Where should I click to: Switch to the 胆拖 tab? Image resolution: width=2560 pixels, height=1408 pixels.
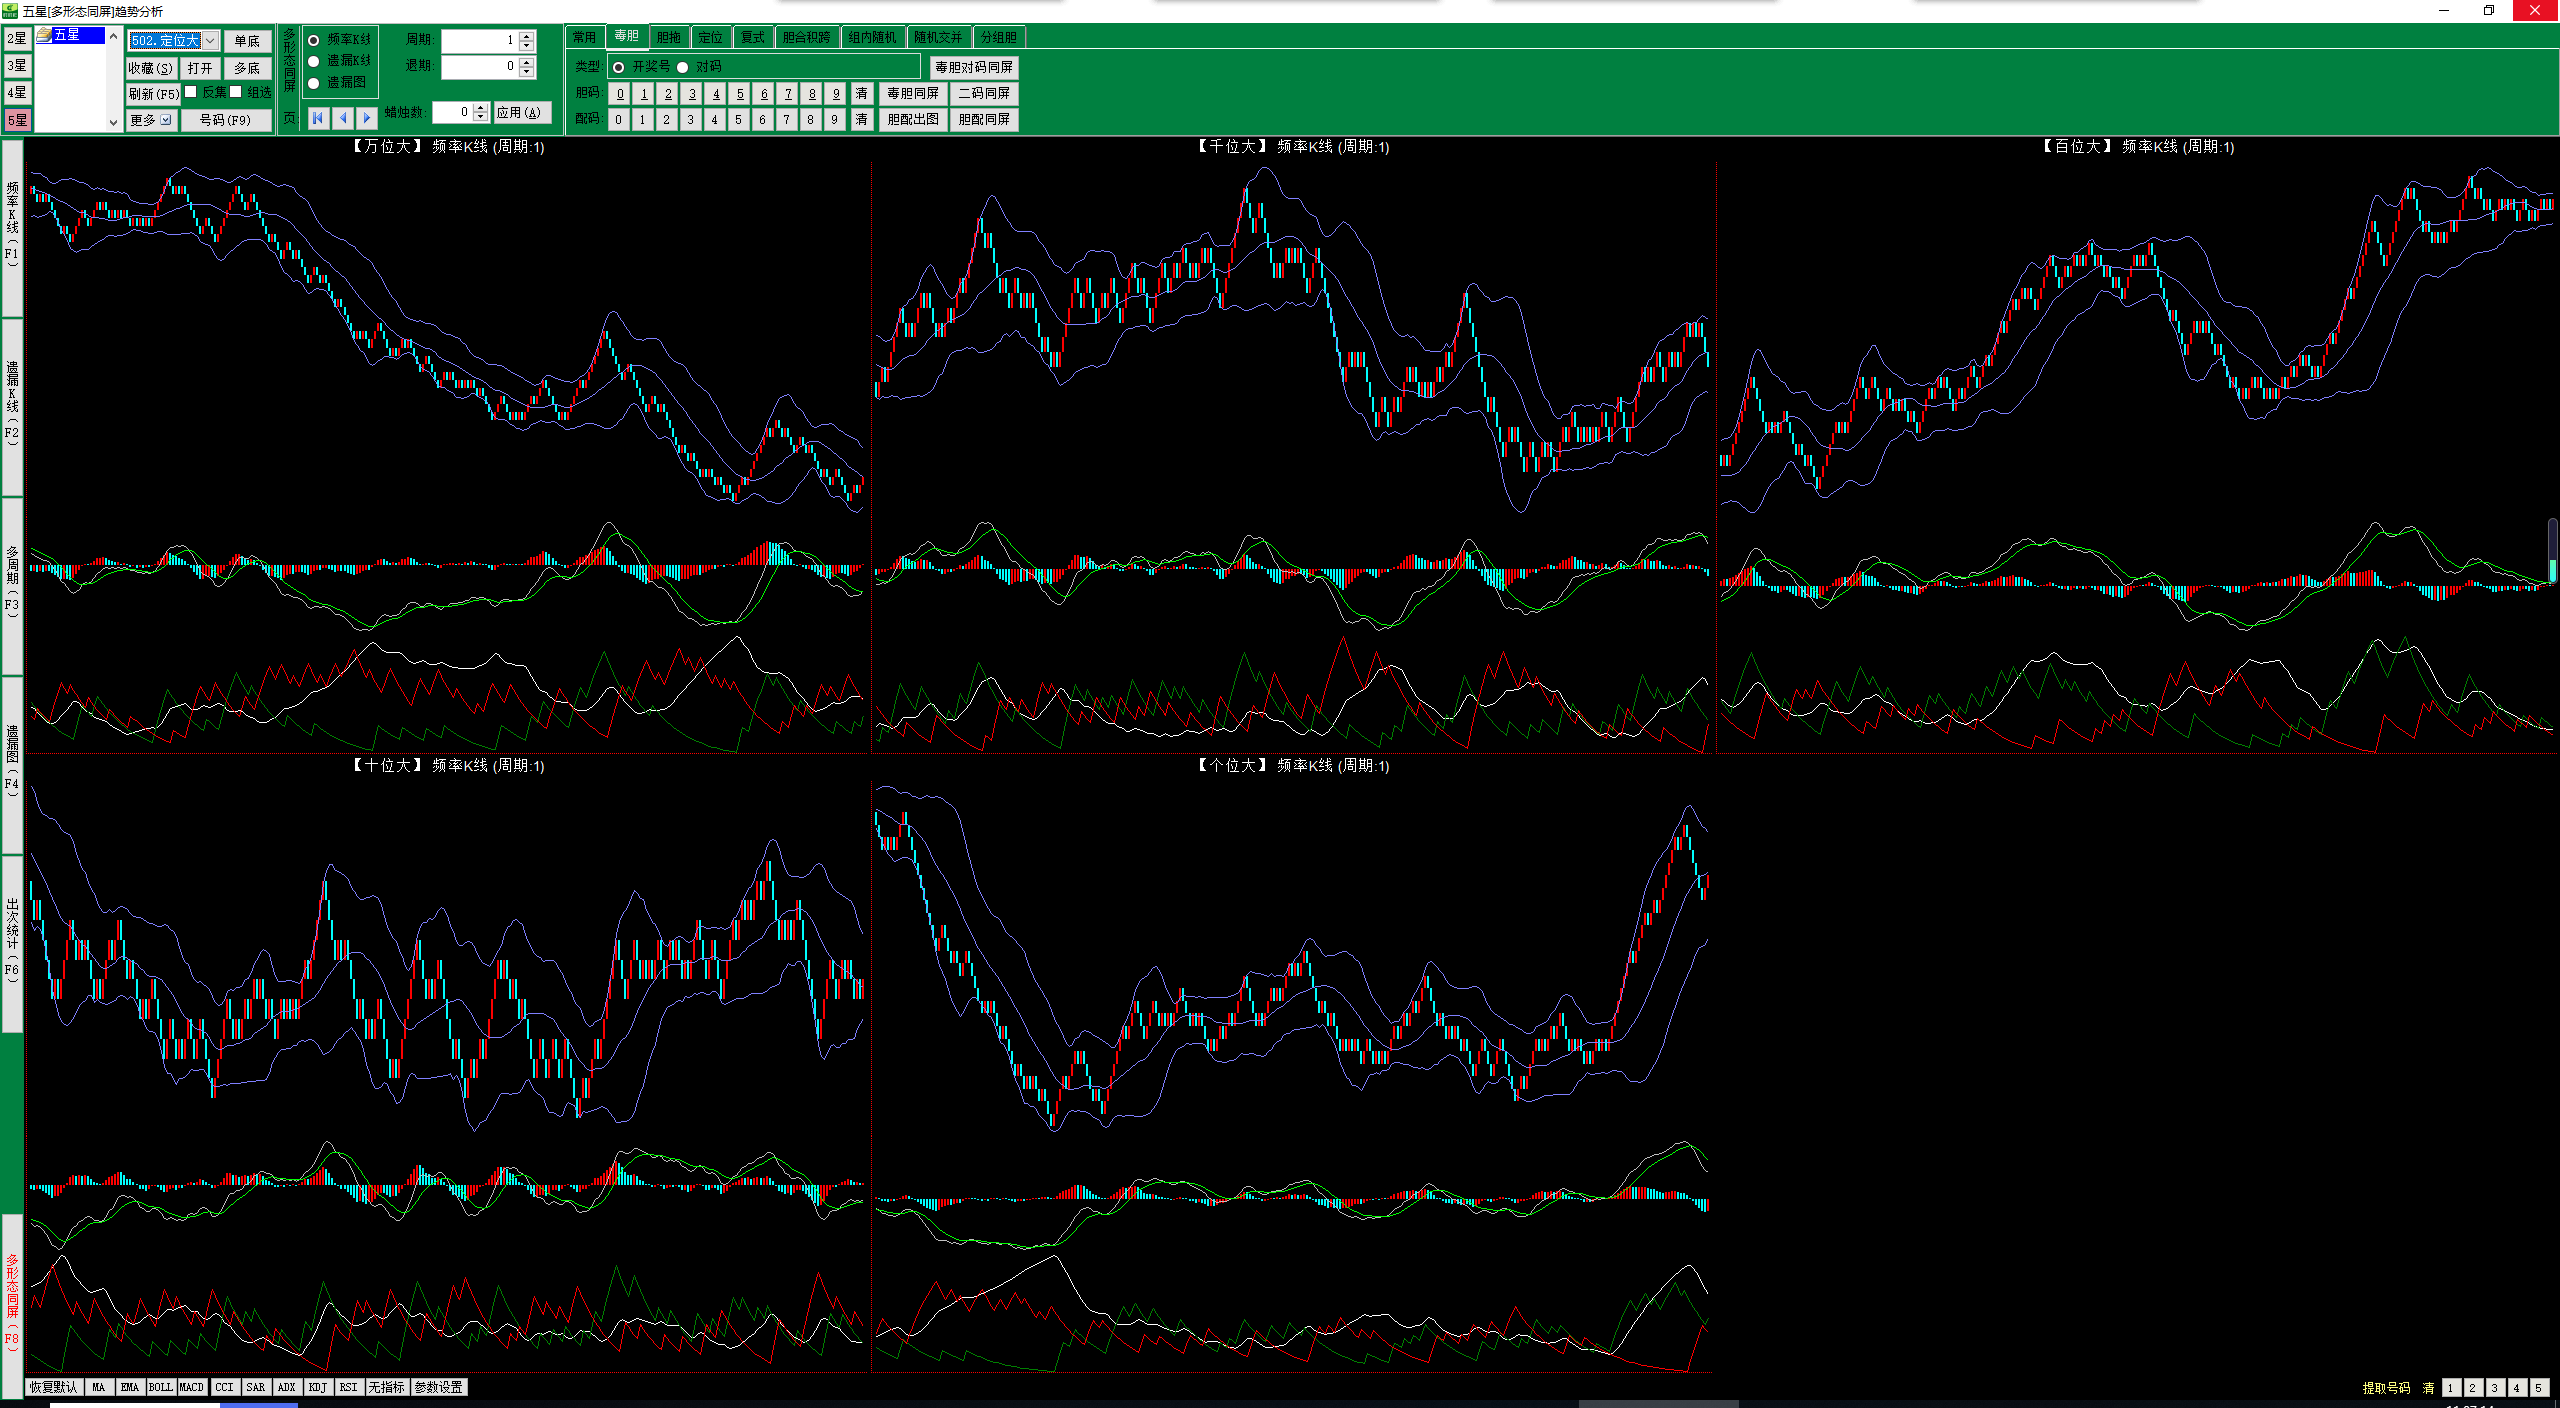(668, 37)
